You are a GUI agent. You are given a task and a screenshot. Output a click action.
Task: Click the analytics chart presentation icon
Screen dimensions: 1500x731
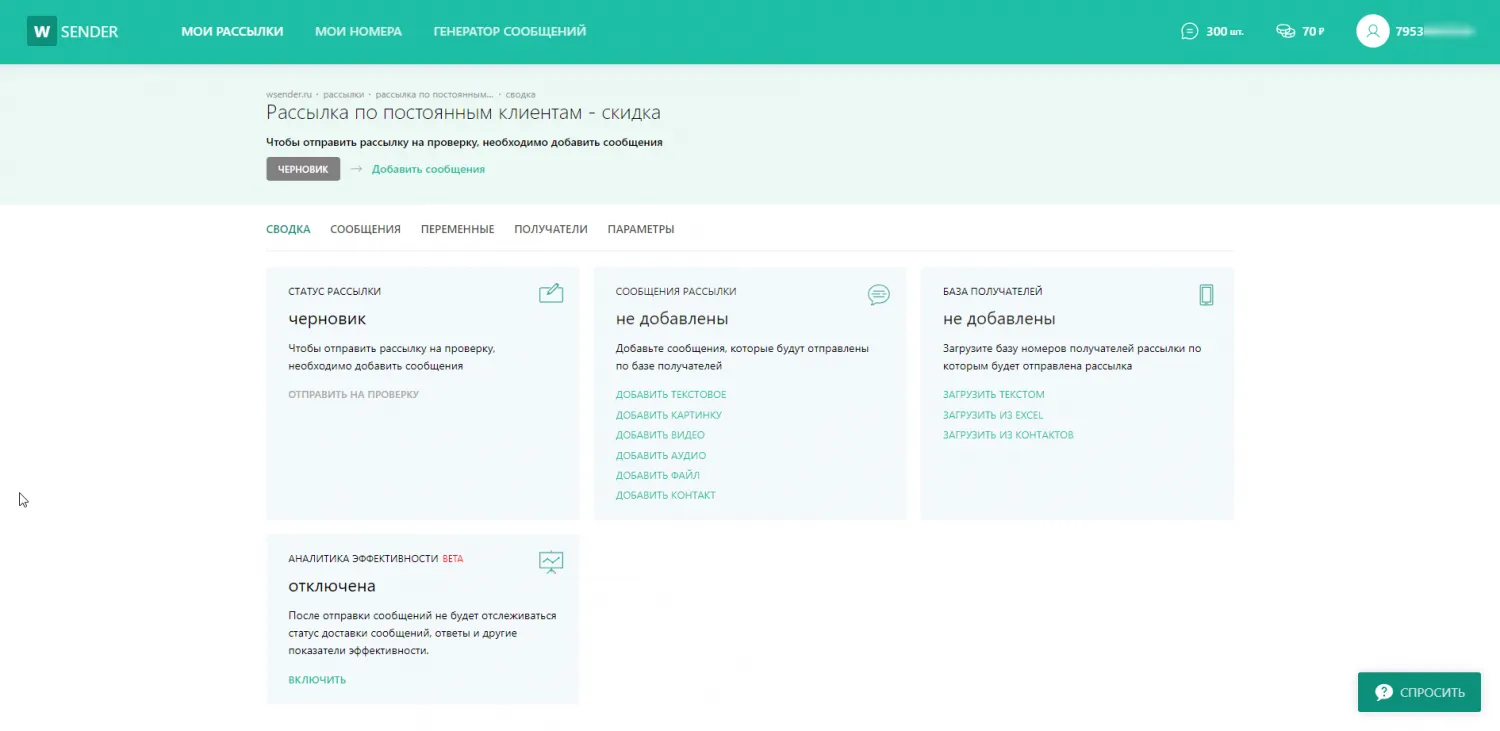[x=551, y=561]
